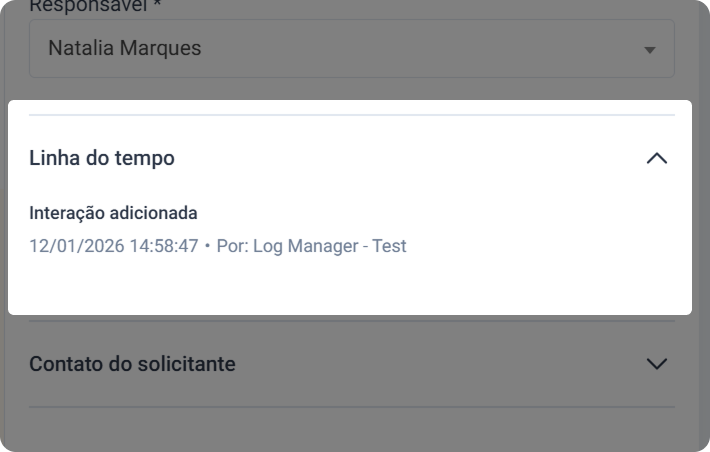Click the Responsável field label
This screenshot has height=452, width=710.
[89, 5]
